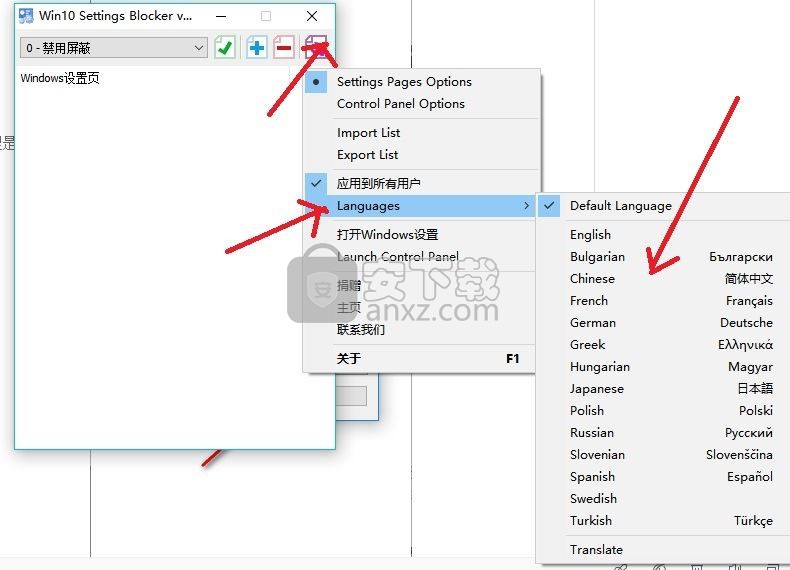Screen dimensions: 790x570
Task: Choose Polish language
Action: point(664,411)
